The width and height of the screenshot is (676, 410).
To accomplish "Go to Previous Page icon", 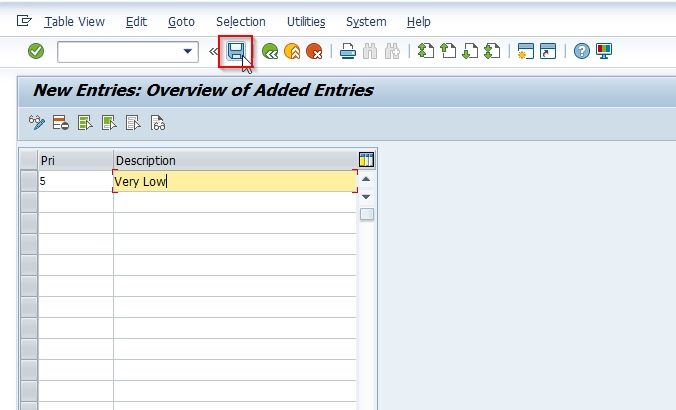I will click(x=448, y=51).
